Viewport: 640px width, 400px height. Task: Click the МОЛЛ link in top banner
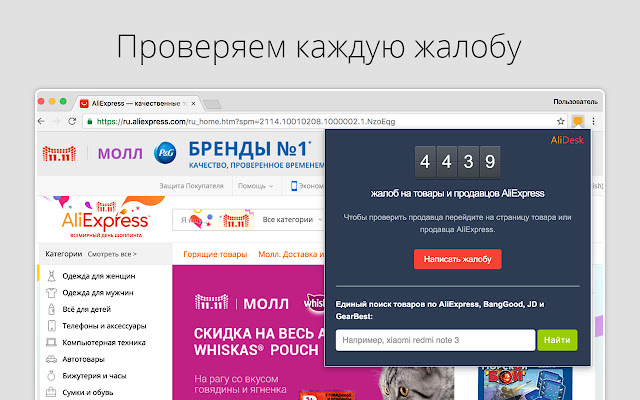(120, 154)
